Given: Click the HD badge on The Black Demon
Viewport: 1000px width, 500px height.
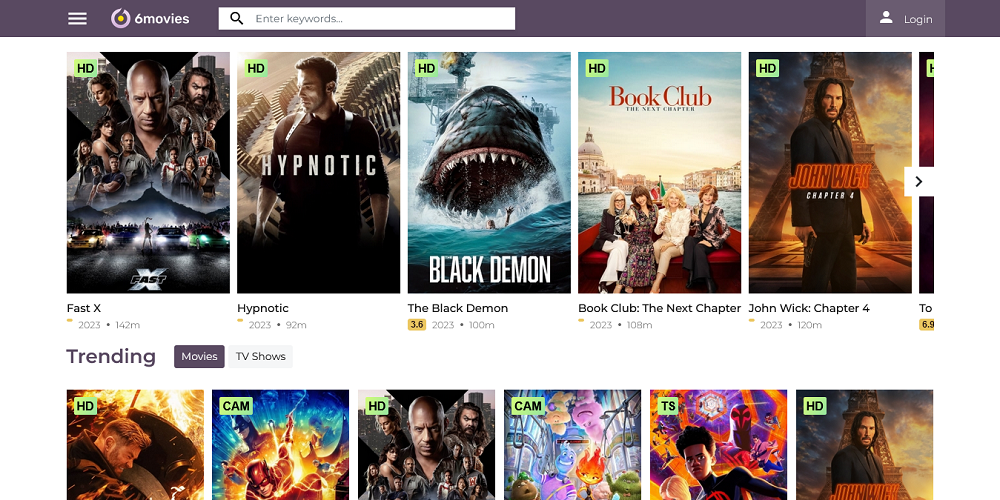Looking at the screenshot, I should 426,68.
